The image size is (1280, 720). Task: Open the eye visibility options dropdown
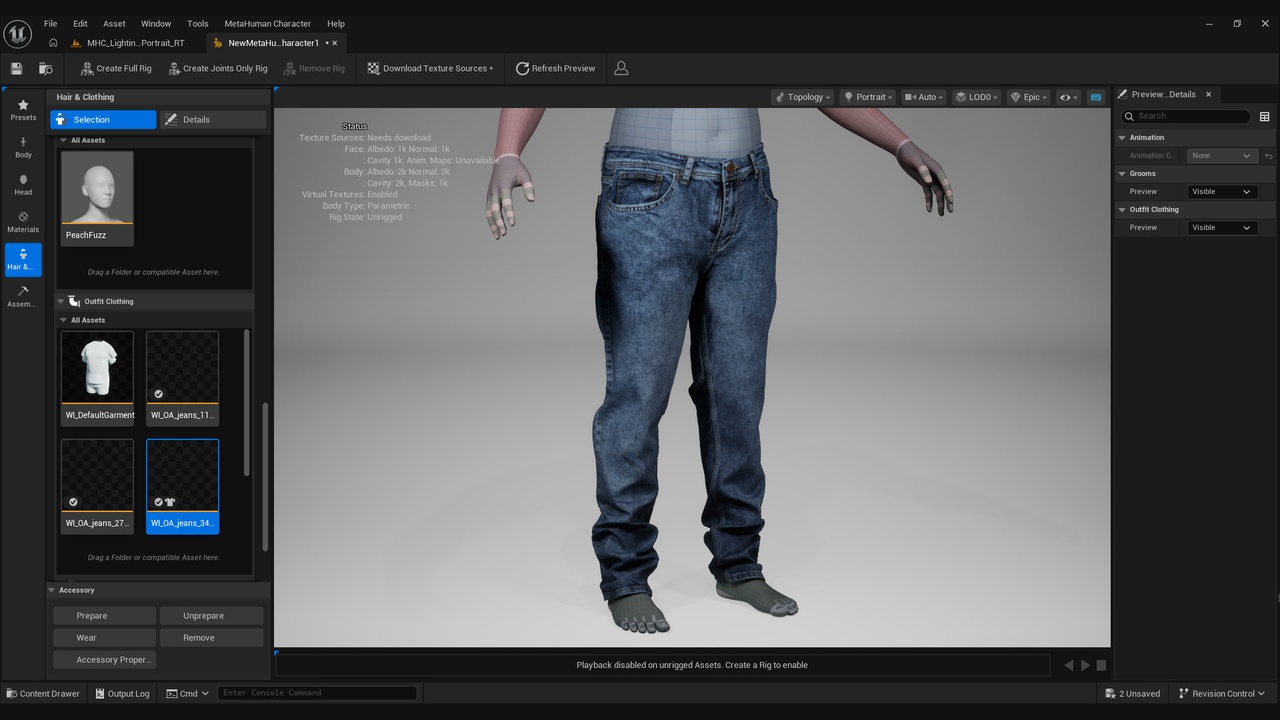pos(1069,97)
